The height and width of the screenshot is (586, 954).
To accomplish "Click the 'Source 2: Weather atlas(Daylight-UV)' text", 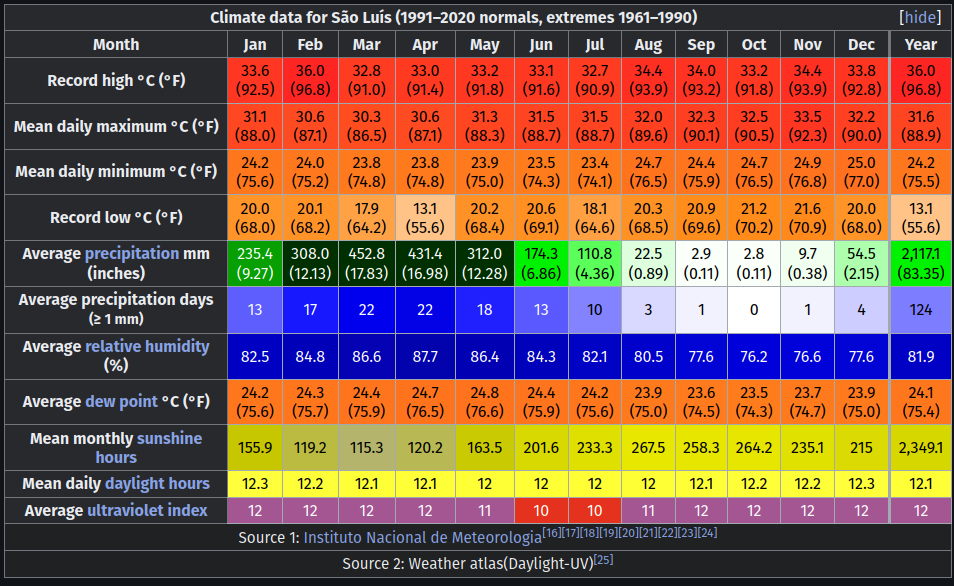I will click(467, 563).
